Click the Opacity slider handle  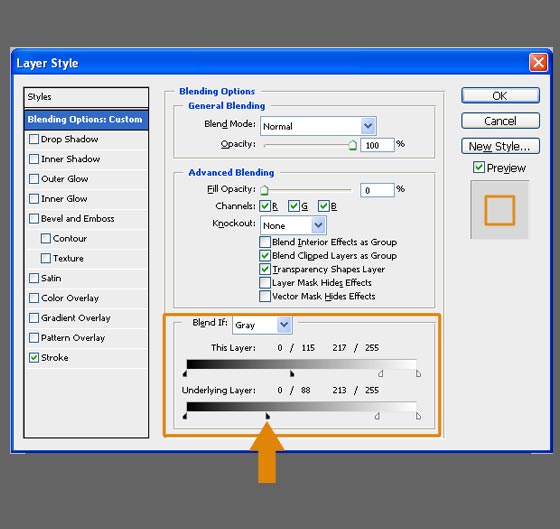(x=352, y=145)
